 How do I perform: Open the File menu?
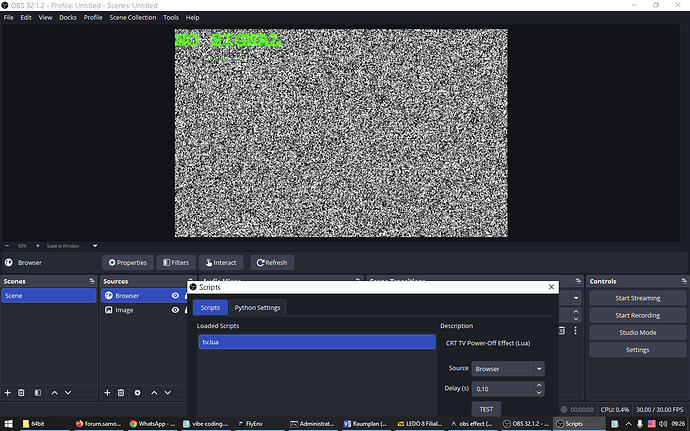[x=8, y=18]
